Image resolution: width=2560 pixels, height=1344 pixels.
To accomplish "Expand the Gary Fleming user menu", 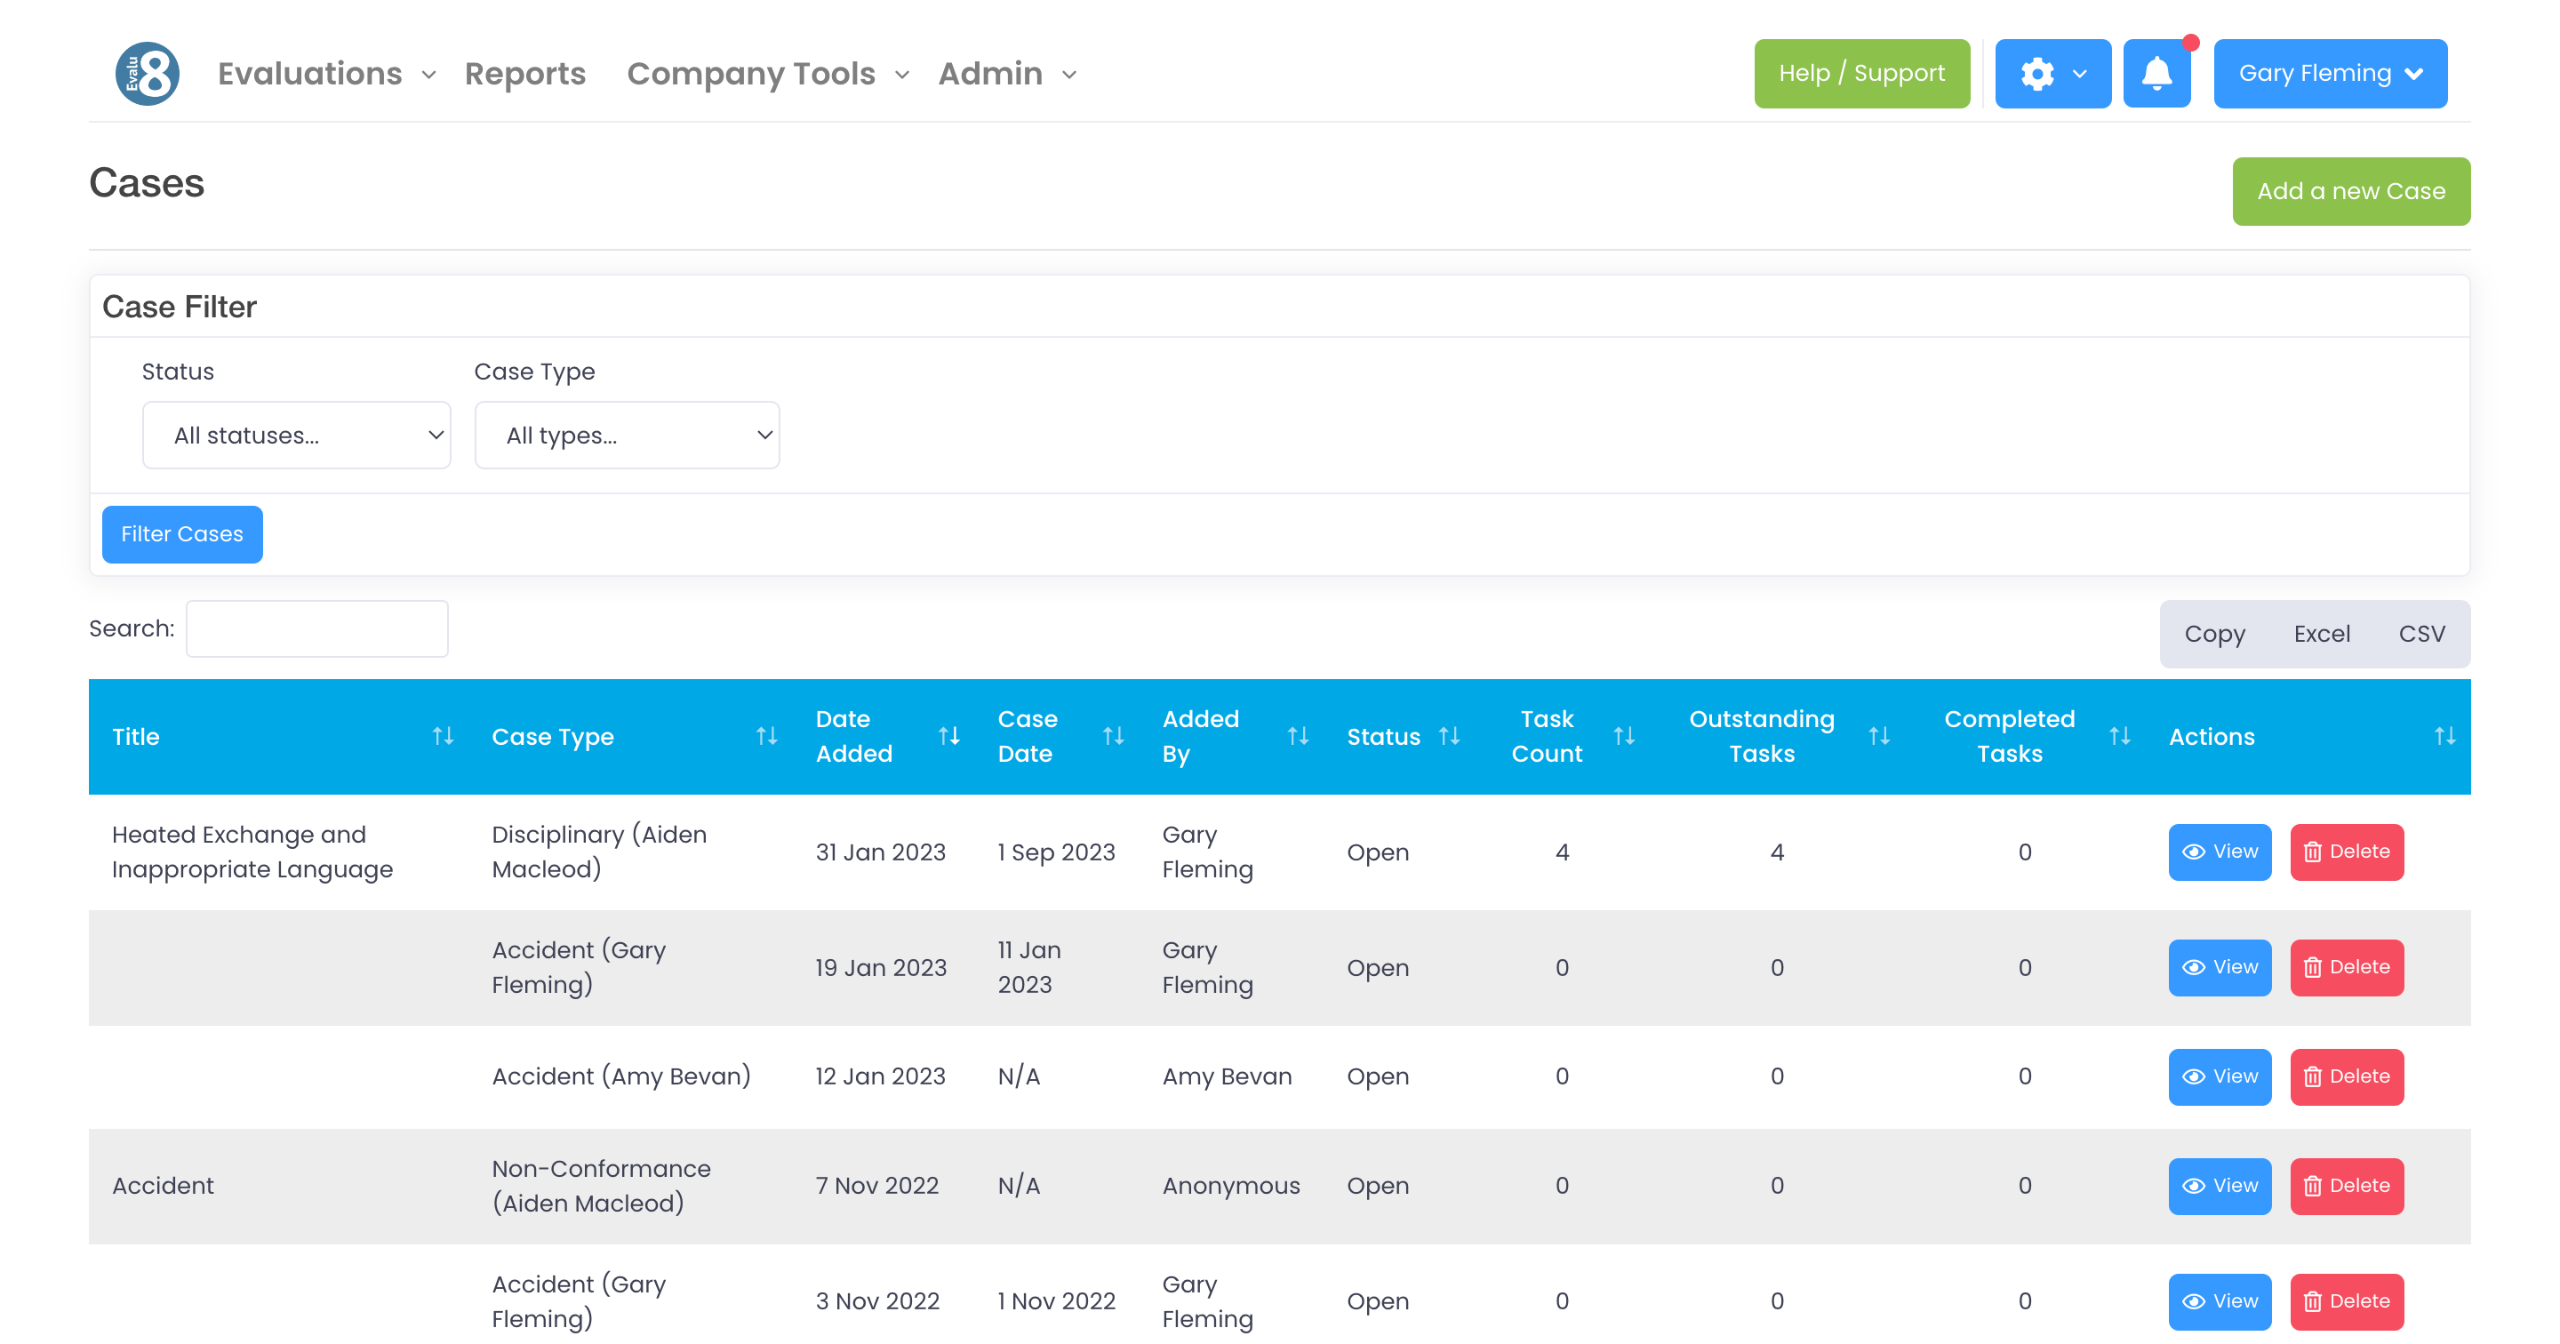I will (2329, 73).
